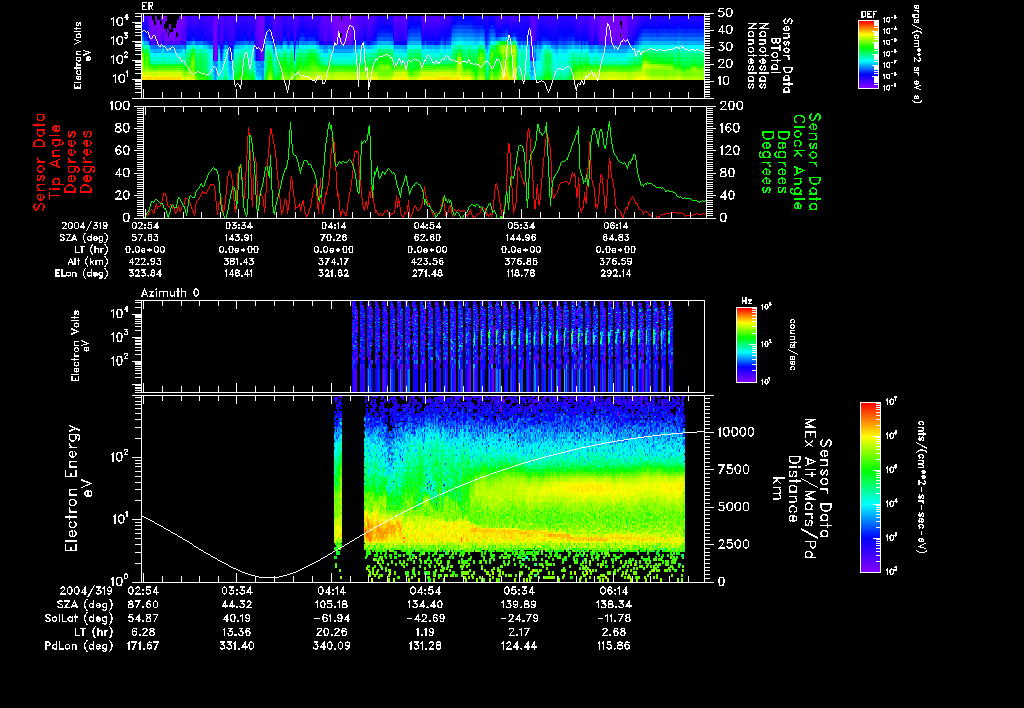Viewport: 1024px width, 708px height.
Task: Click the 100 tick on tip angle axis
Action: click(x=121, y=106)
